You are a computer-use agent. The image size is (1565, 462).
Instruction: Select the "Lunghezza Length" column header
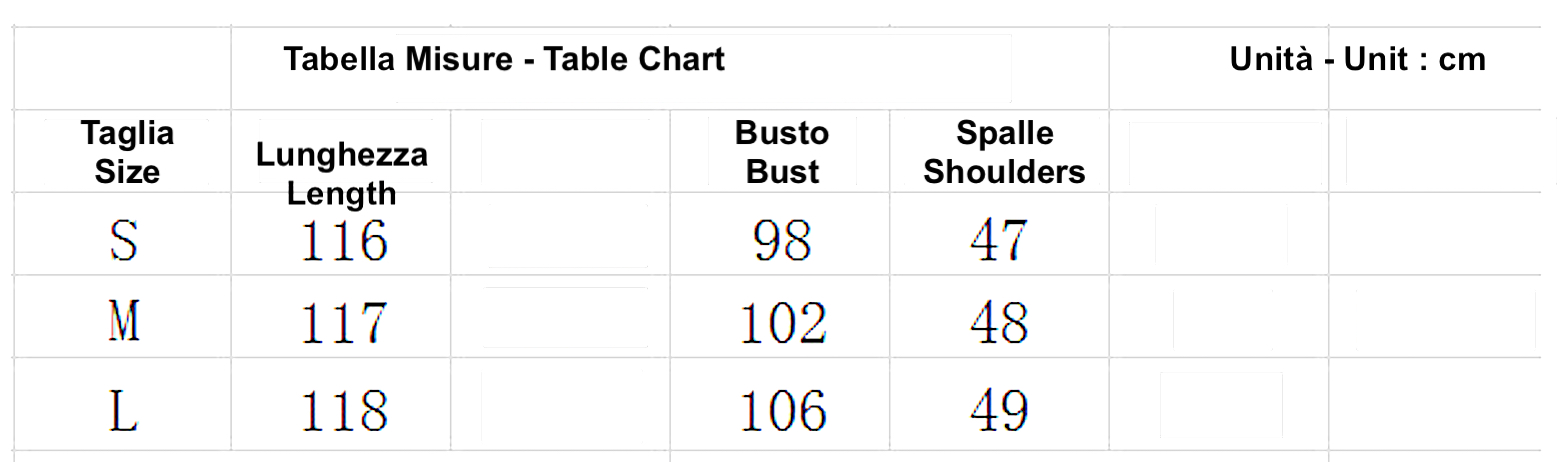point(342,173)
